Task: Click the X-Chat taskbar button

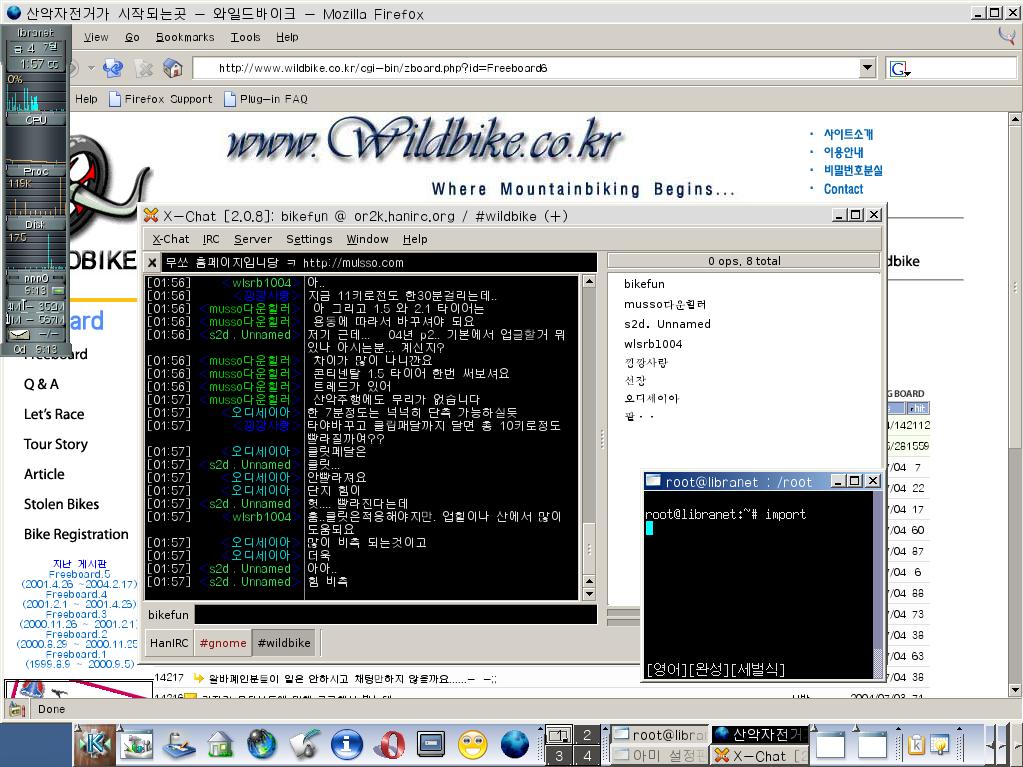Action: pos(759,756)
